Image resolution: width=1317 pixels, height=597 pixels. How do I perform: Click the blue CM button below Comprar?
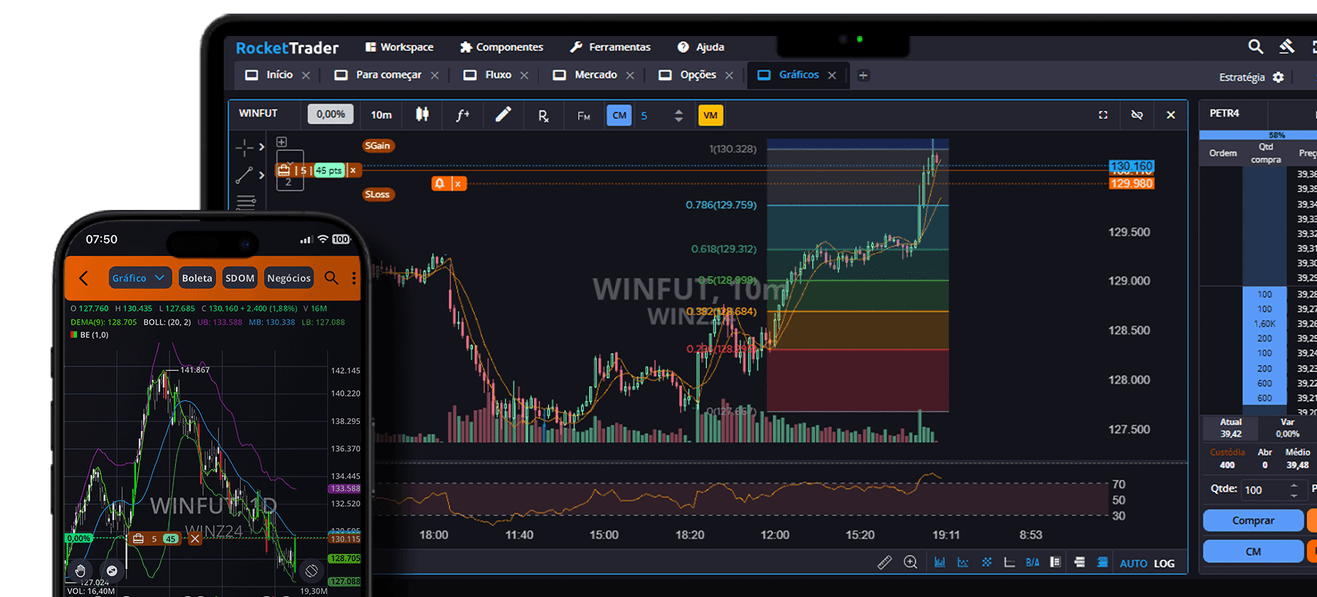click(1253, 551)
